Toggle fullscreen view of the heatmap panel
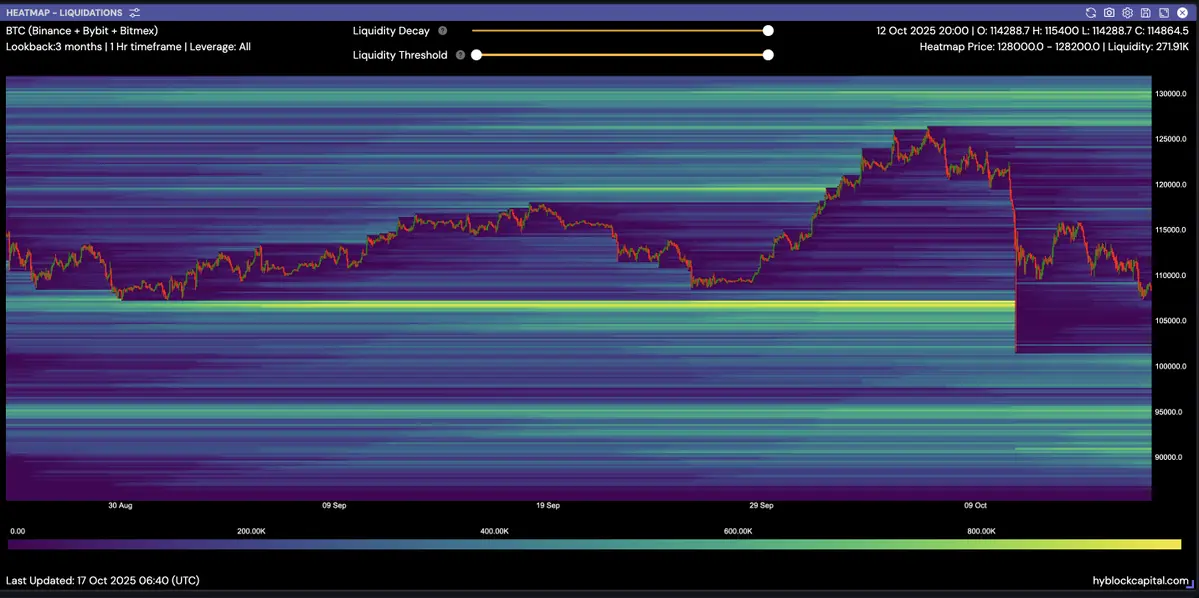The image size is (1199, 598). (x=1164, y=13)
